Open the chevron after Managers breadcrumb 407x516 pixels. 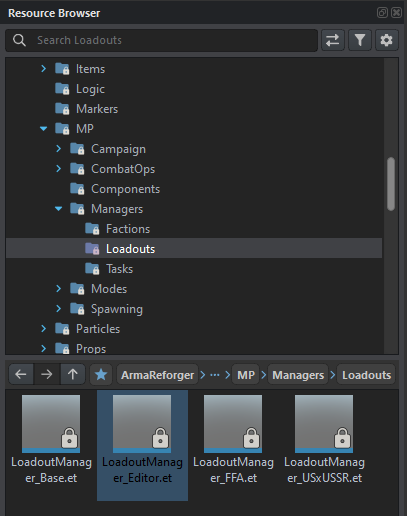[333, 375]
